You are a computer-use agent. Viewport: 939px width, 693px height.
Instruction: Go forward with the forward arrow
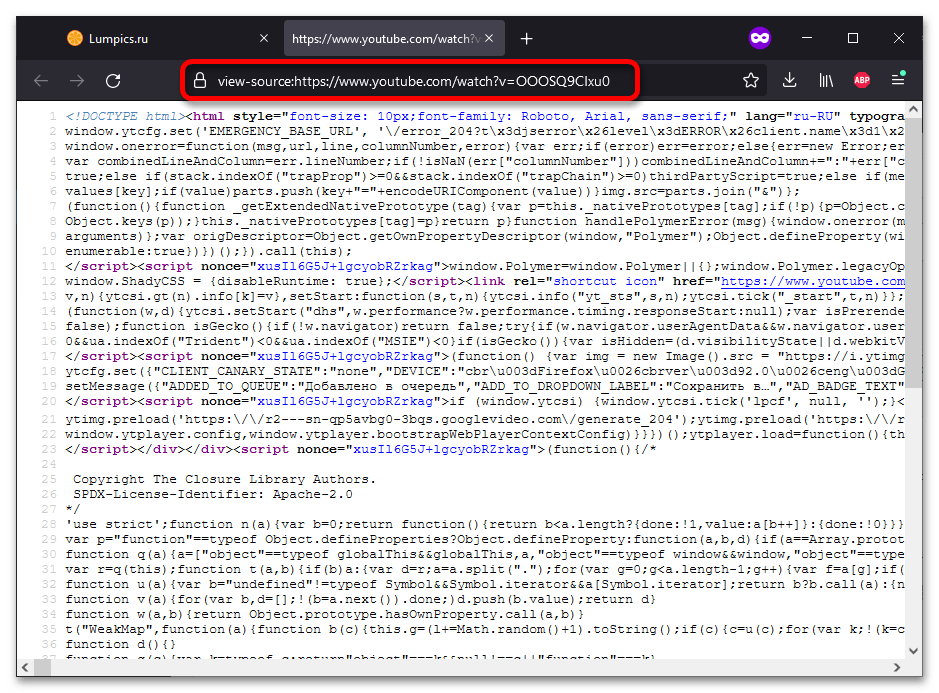[x=77, y=80]
